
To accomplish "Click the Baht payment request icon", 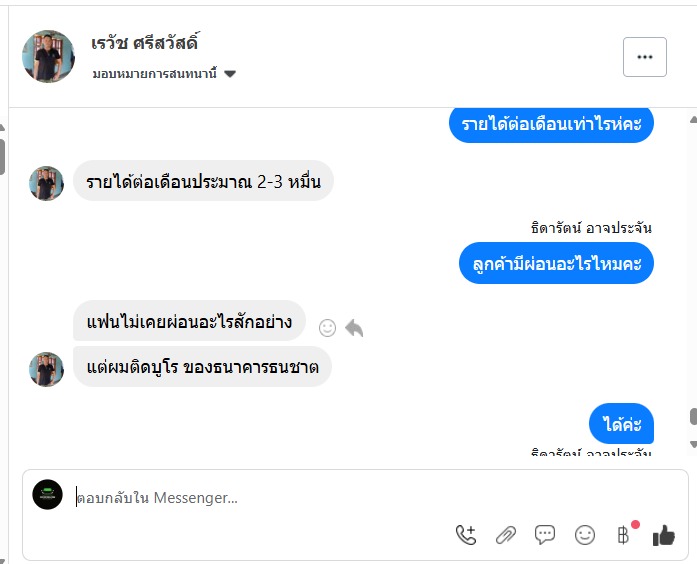I will [624, 535].
